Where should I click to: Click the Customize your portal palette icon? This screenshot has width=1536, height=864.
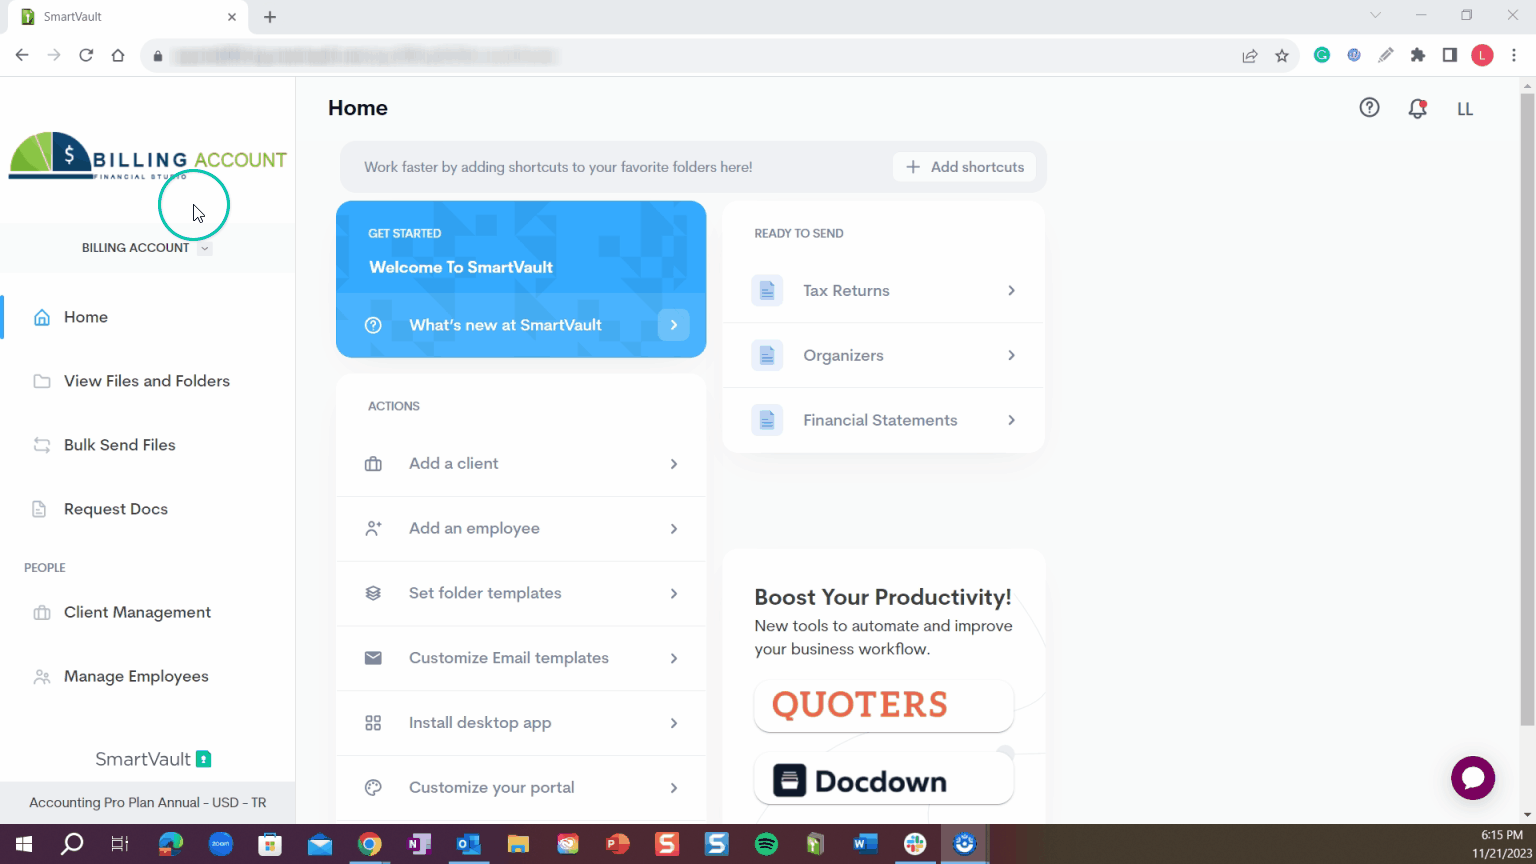tap(373, 788)
